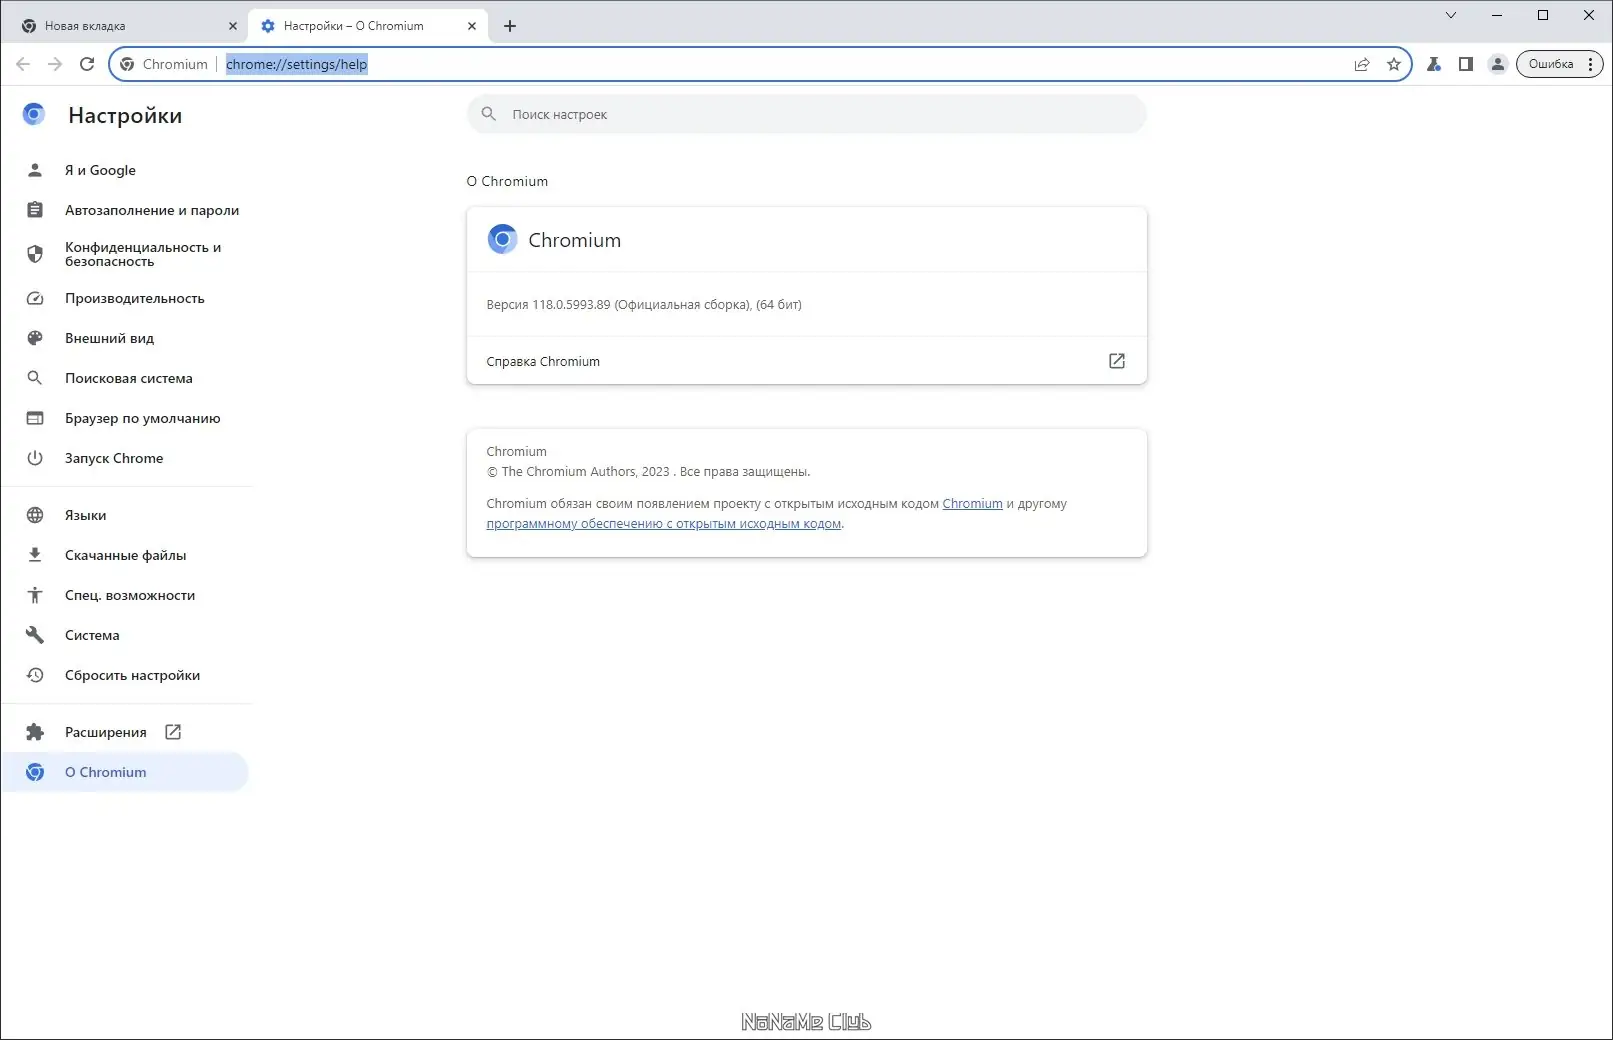The width and height of the screenshot is (1613, 1040).
Task: Click the Поиск настроек search field
Action: [807, 114]
